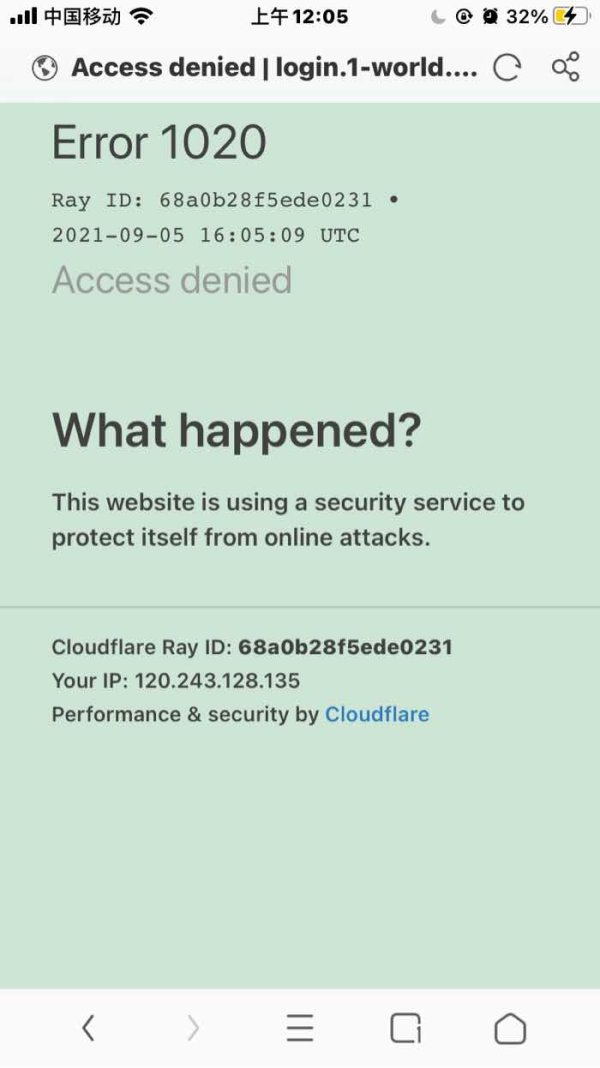The width and height of the screenshot is (600, 1068).
Task: Tap the address bar page title
Action: [274, 67]
